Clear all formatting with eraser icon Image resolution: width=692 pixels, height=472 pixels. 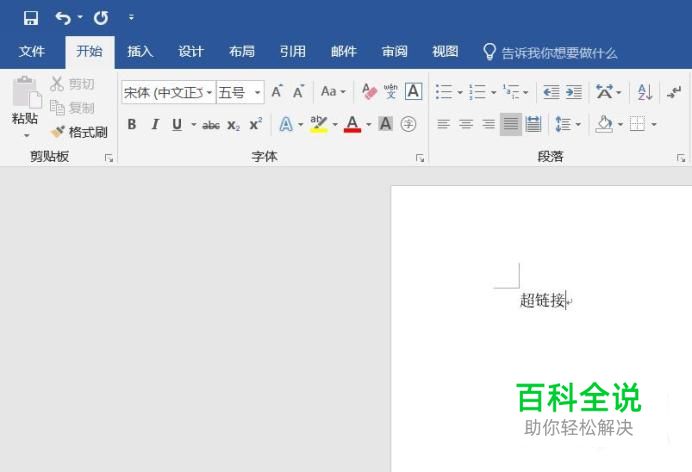coord(369,92)
